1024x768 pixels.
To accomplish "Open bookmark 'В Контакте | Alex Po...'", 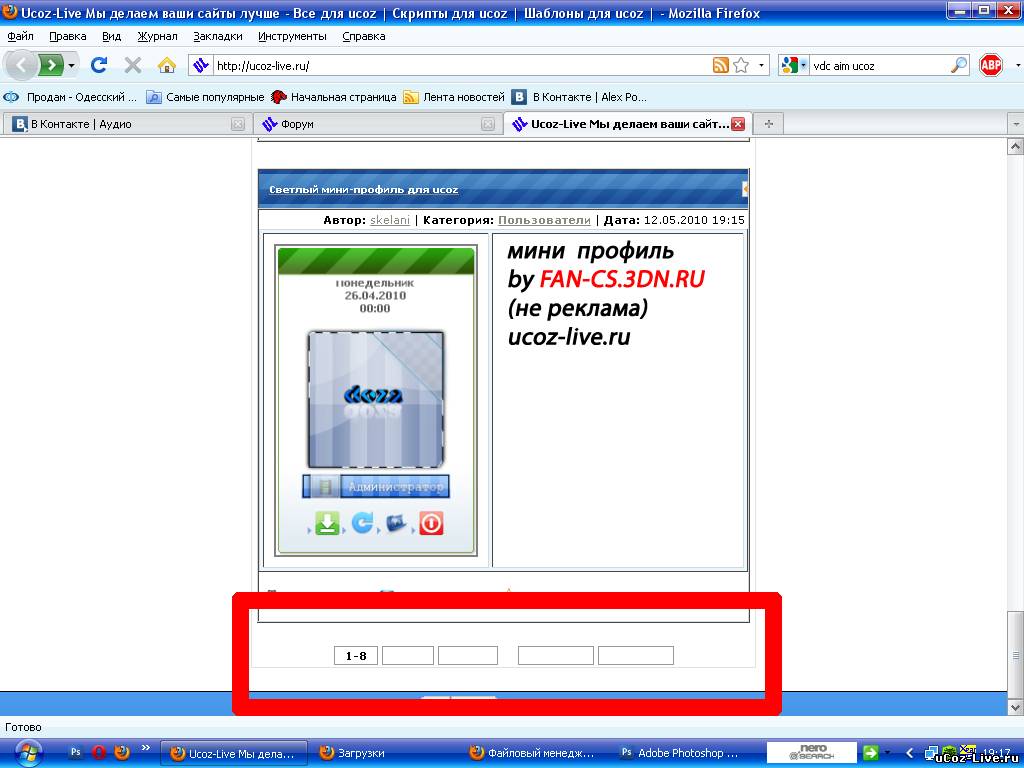I will (x=579, y=97).
